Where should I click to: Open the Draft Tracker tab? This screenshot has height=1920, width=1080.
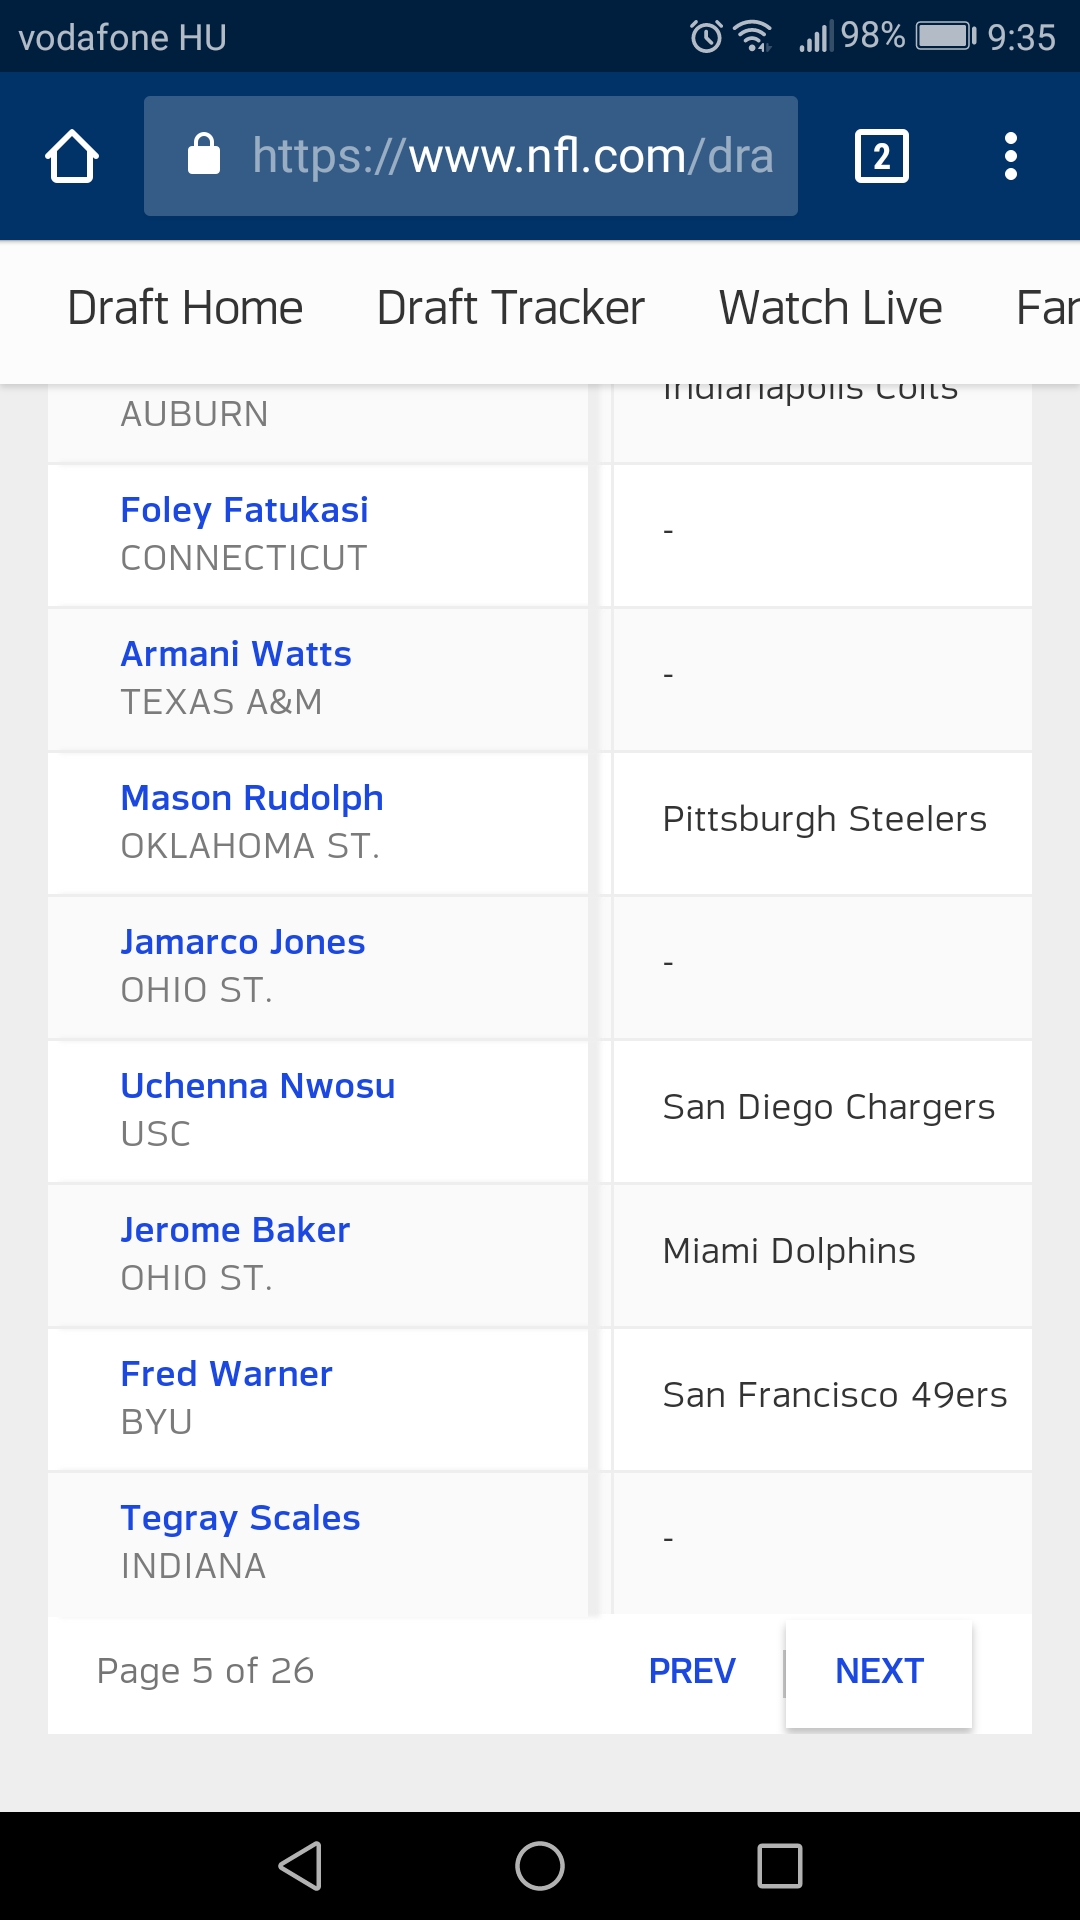pyautogui.click(x=510, y=308)
